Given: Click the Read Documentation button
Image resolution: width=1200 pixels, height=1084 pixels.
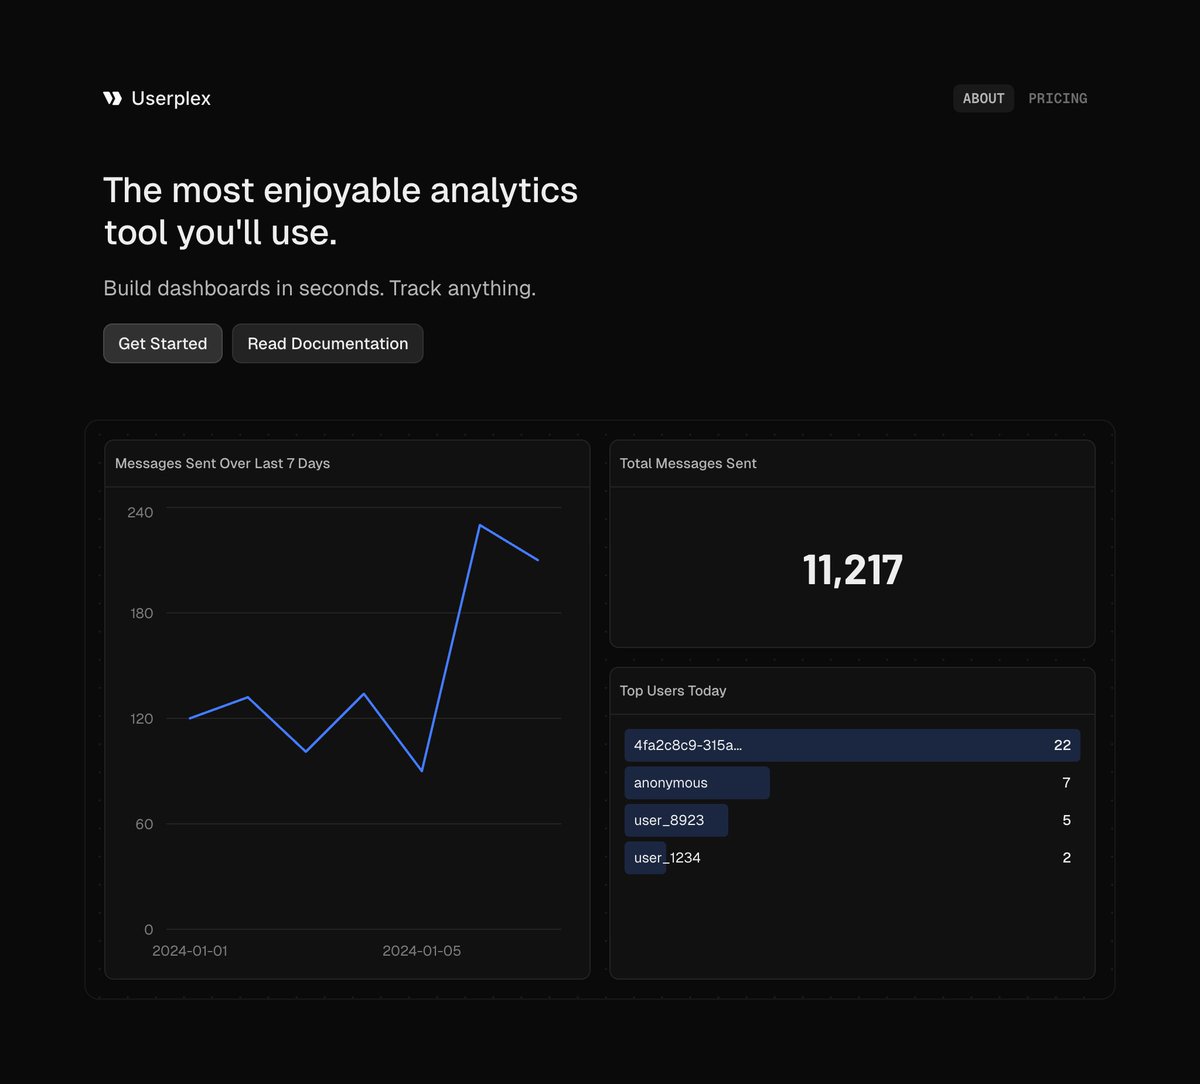Looking at the screenshot, I should click(x=327, y=343).
